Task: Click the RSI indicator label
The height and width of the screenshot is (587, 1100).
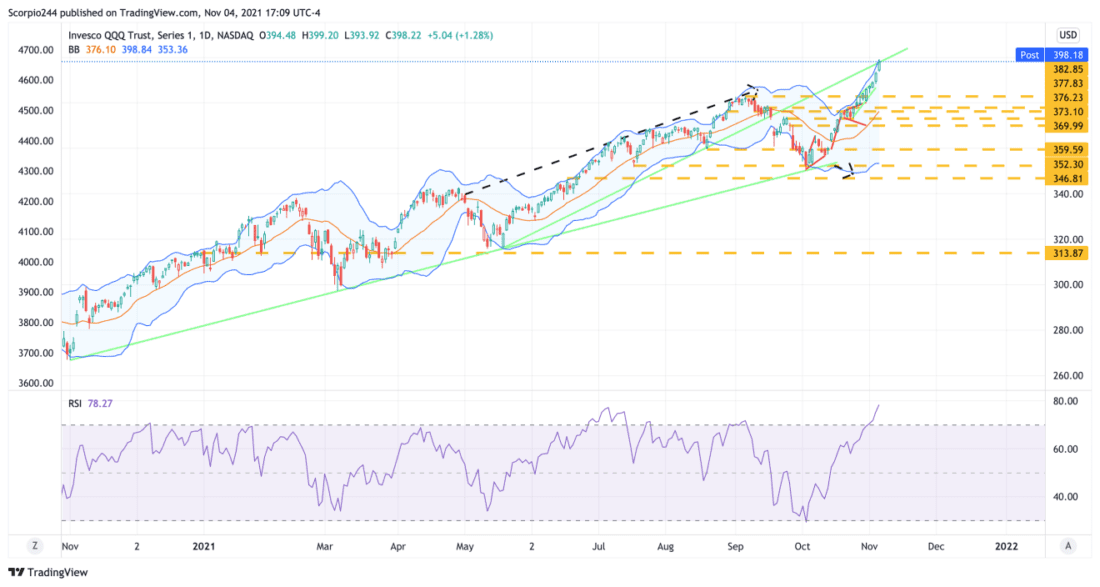Action: tap(75, 403)
